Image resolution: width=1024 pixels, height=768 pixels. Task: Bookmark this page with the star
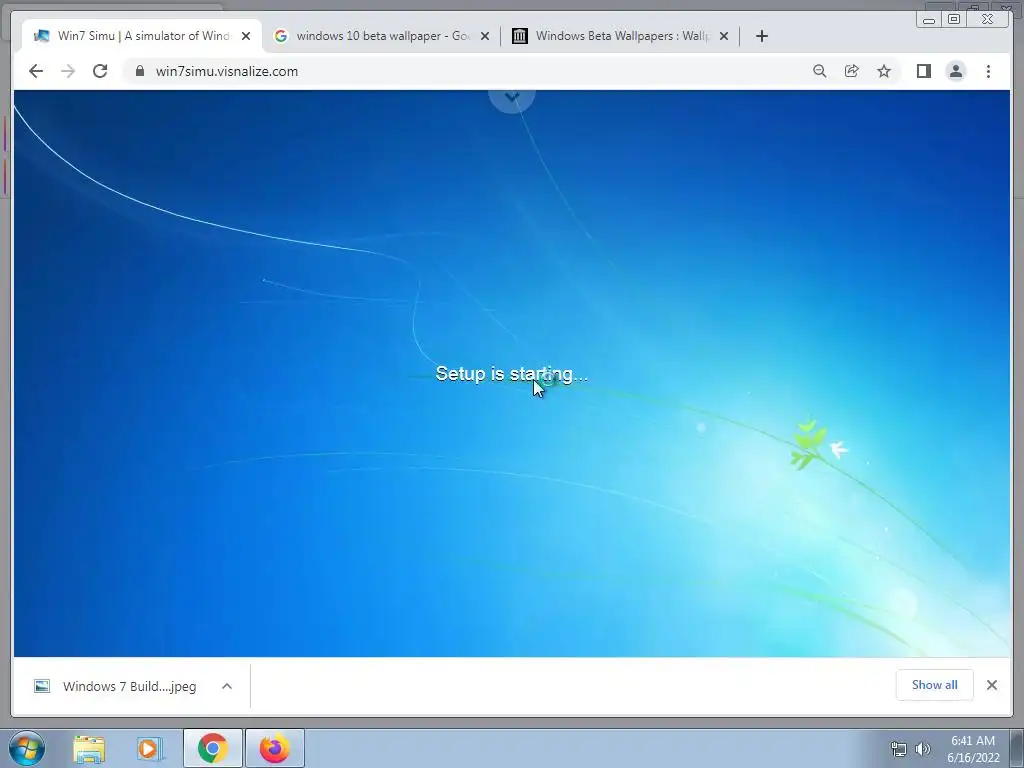[884, 71]
